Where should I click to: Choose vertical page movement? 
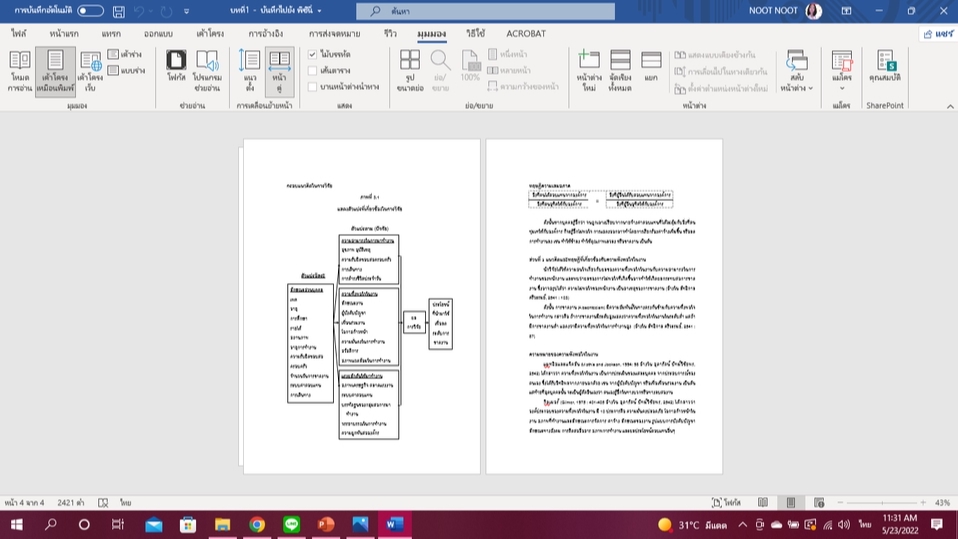coord(249,71)
